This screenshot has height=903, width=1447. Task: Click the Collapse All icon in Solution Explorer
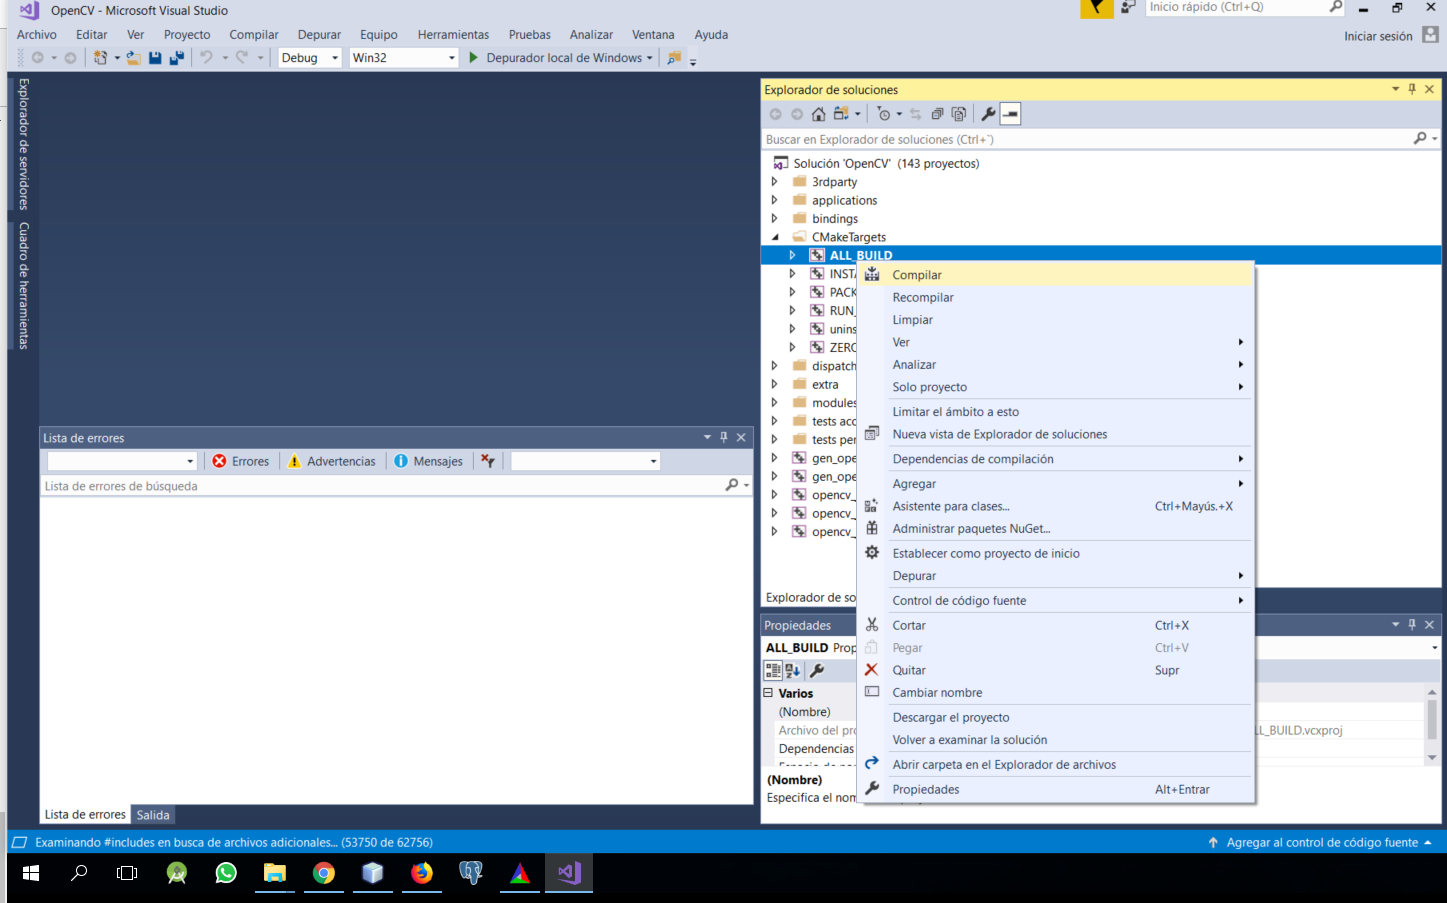[x=937, y=114]
